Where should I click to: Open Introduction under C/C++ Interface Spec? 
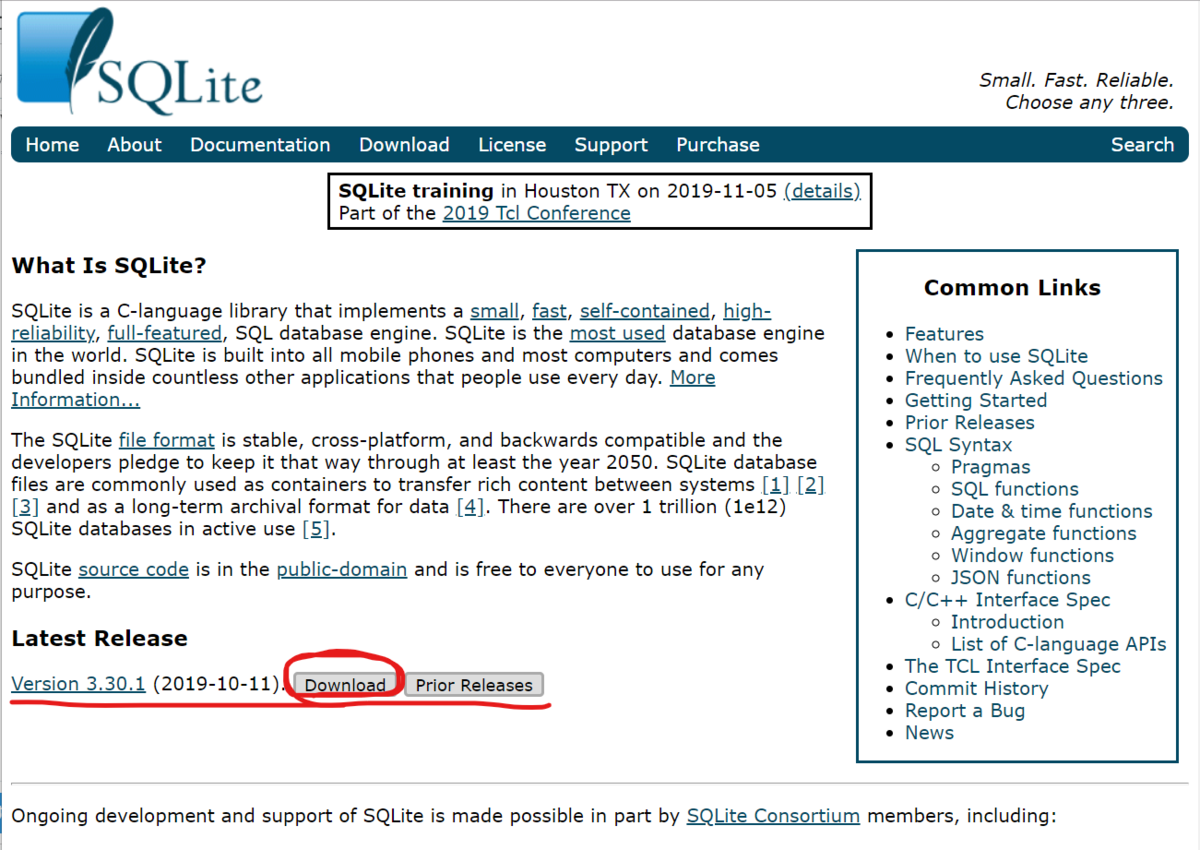[x=1007, y=622]
